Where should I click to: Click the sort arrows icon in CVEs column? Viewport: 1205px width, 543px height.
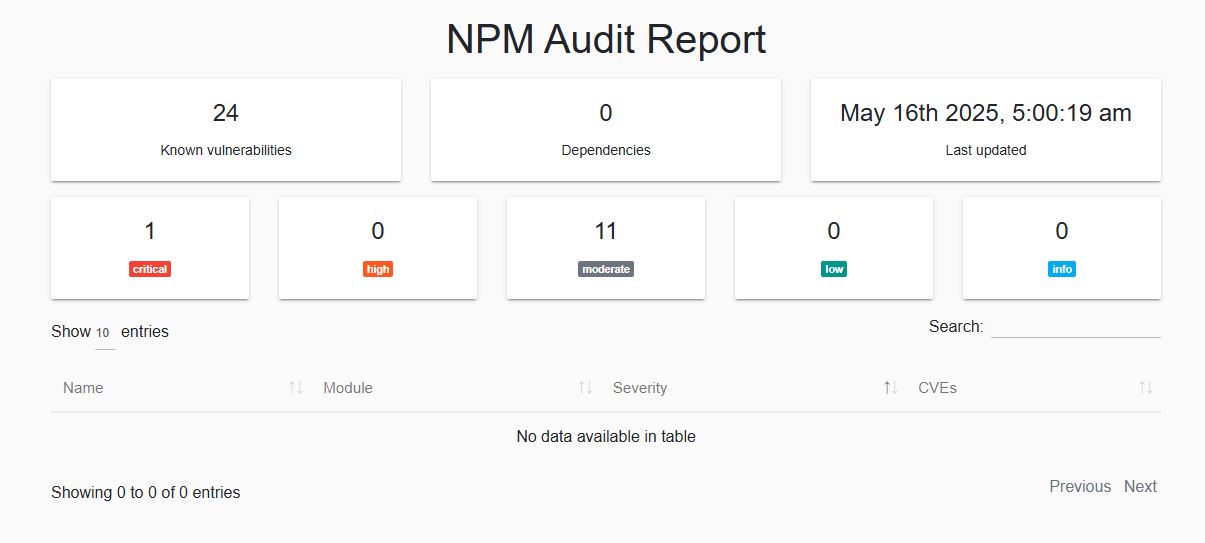[1146, 388]
